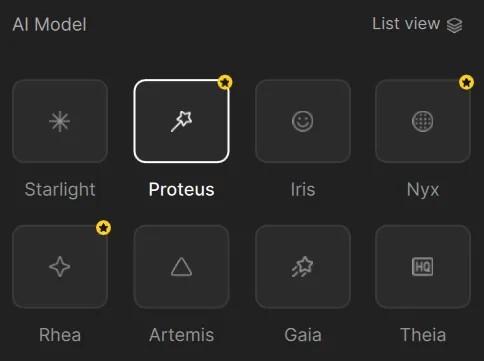The width and height of the screenshot is (484, 361).
Task: Click the Proteus label text
Action: point(182,190)
